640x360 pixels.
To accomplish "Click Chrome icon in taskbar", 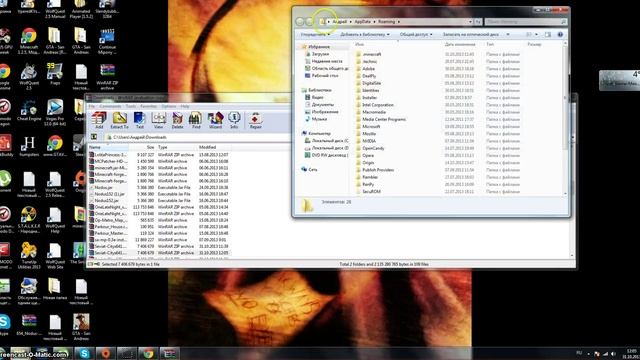I will pos(148,353).
